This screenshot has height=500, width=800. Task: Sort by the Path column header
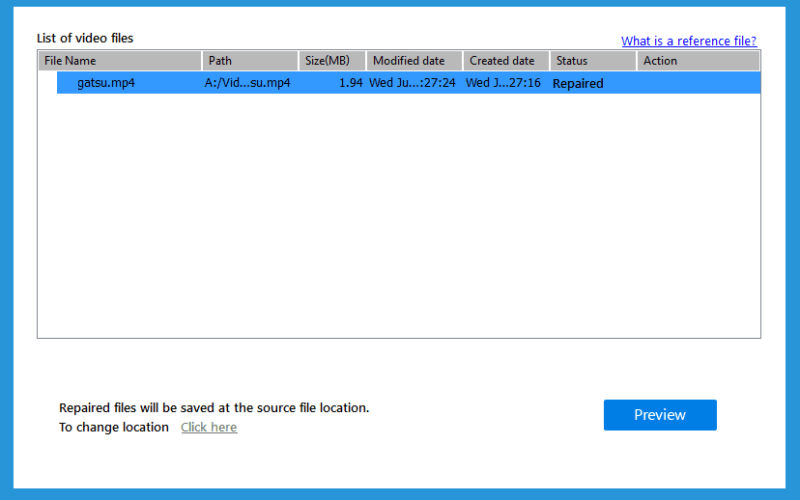tap(250, 61)
